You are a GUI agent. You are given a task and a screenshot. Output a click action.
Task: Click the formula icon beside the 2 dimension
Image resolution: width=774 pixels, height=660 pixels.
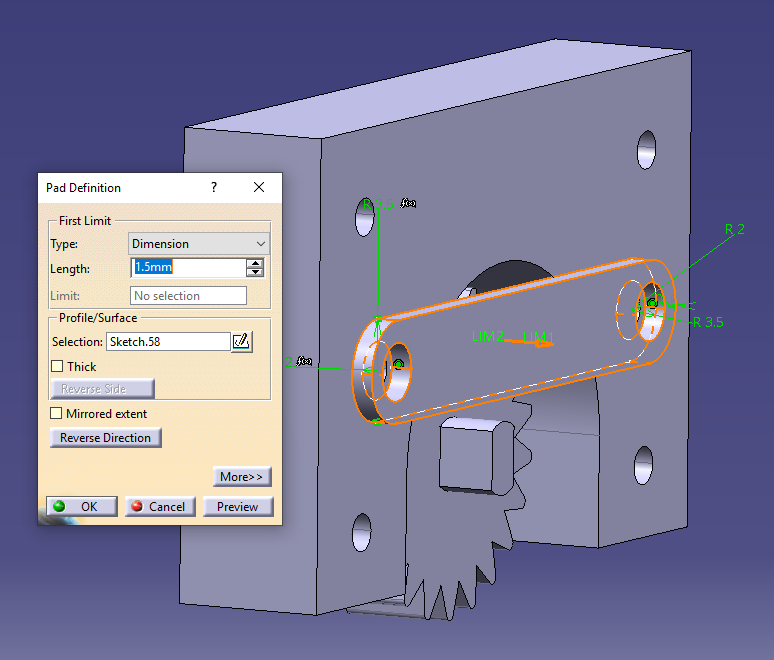click(304, 362)
